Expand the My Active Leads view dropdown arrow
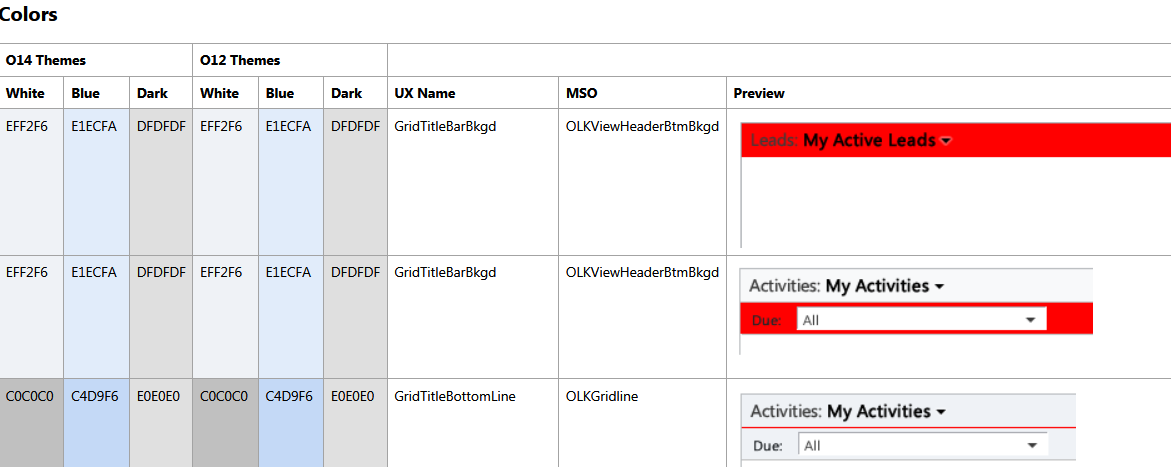The height and width of the screenshot is (467, 1171). [x=946, y=142]
